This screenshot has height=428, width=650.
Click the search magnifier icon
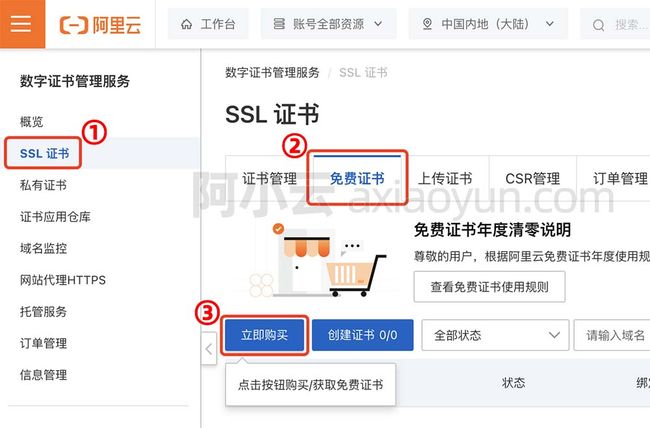(598, 25)
